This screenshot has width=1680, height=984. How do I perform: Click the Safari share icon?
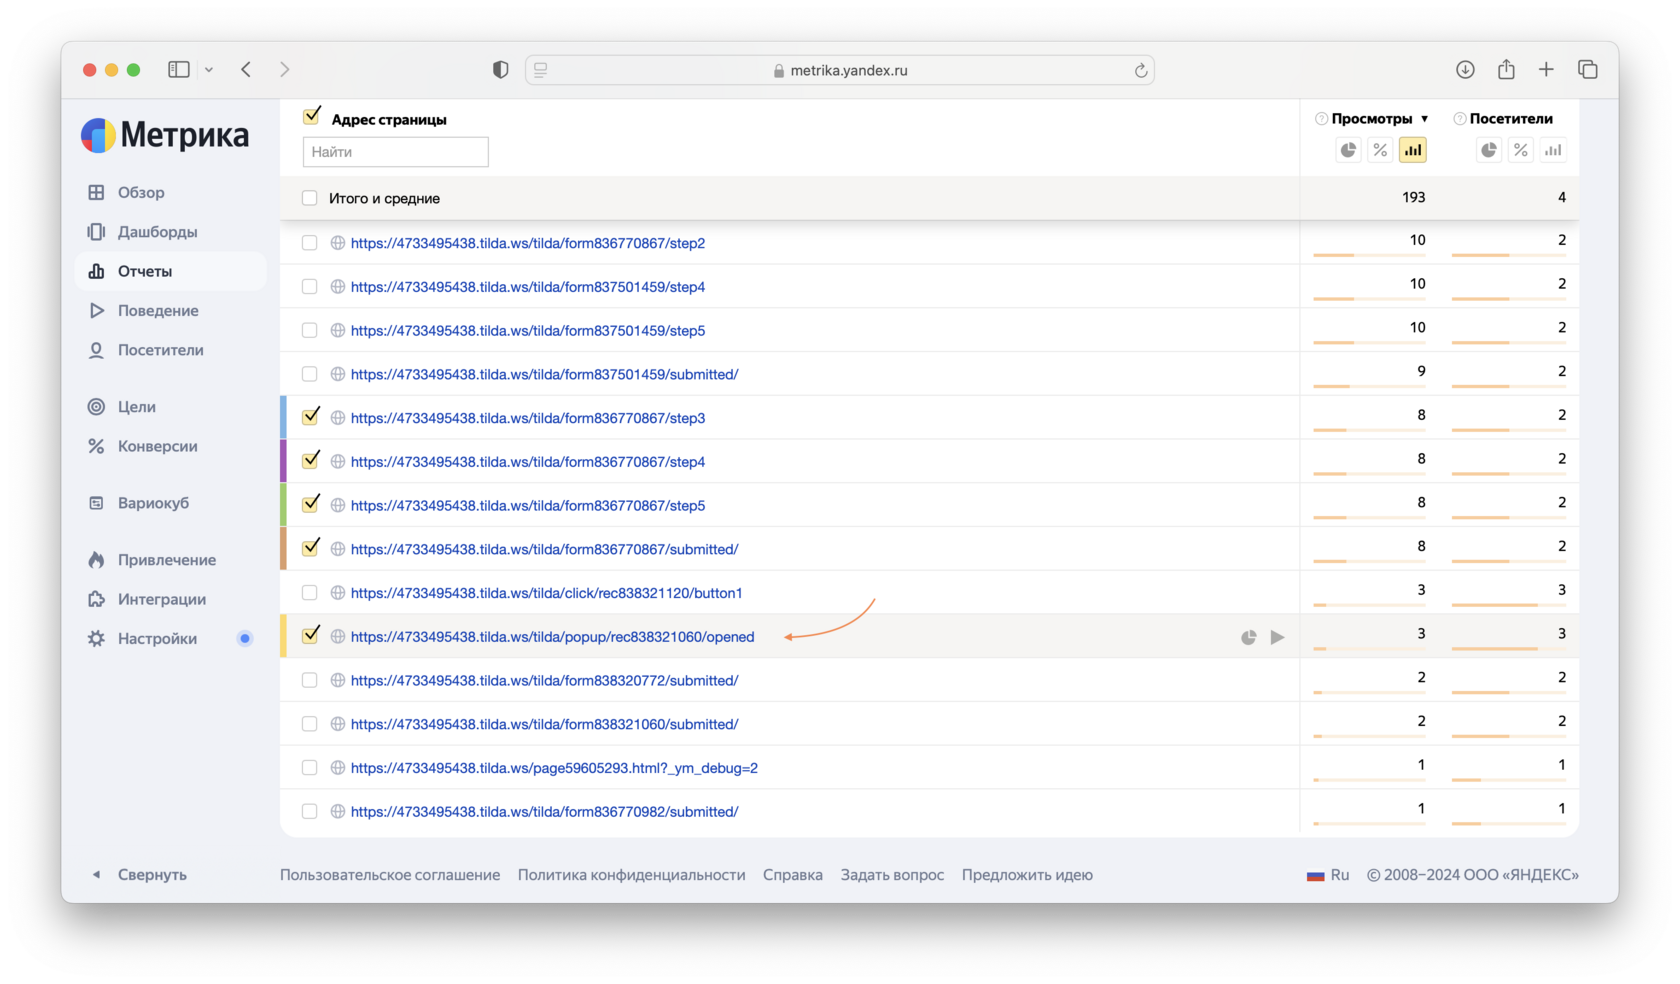1506,69
